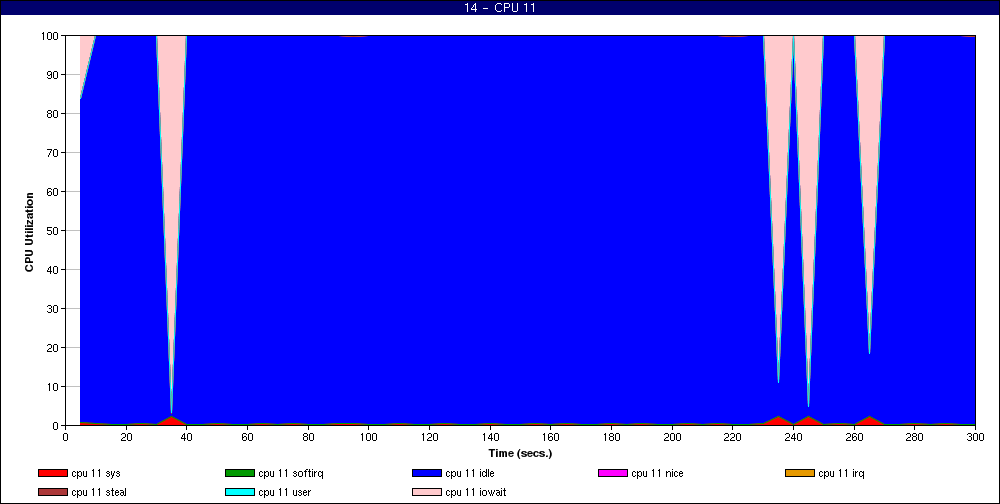Viewport: 1000px width, 504px height.
Task: Click the 'cpu 11 steal' legend label
Action: pos(99,493)
